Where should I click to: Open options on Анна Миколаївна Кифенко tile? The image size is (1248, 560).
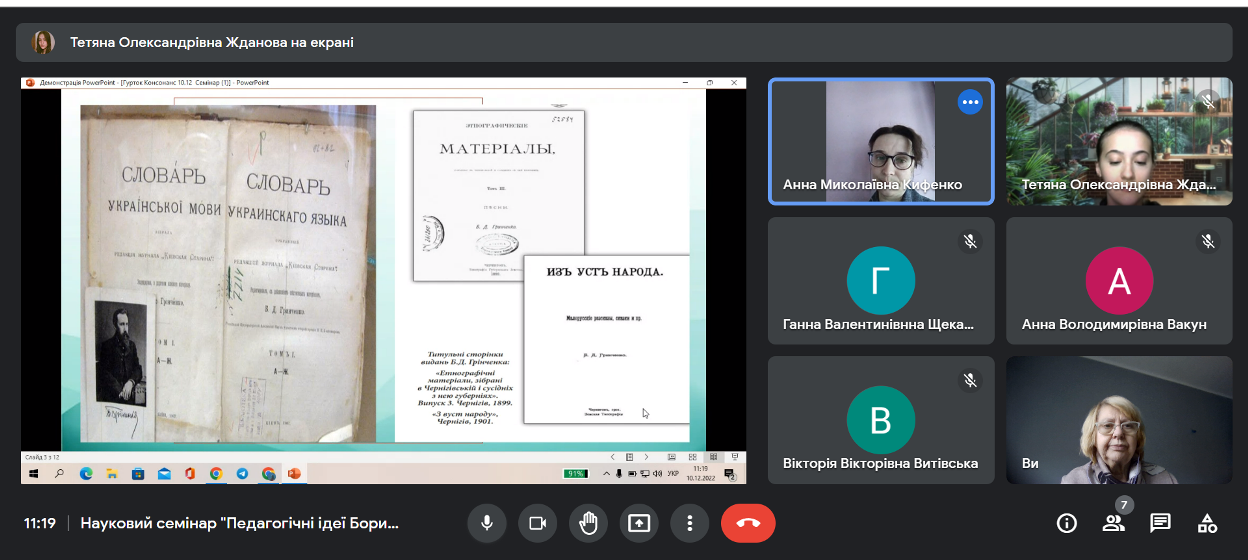[969, 102]
